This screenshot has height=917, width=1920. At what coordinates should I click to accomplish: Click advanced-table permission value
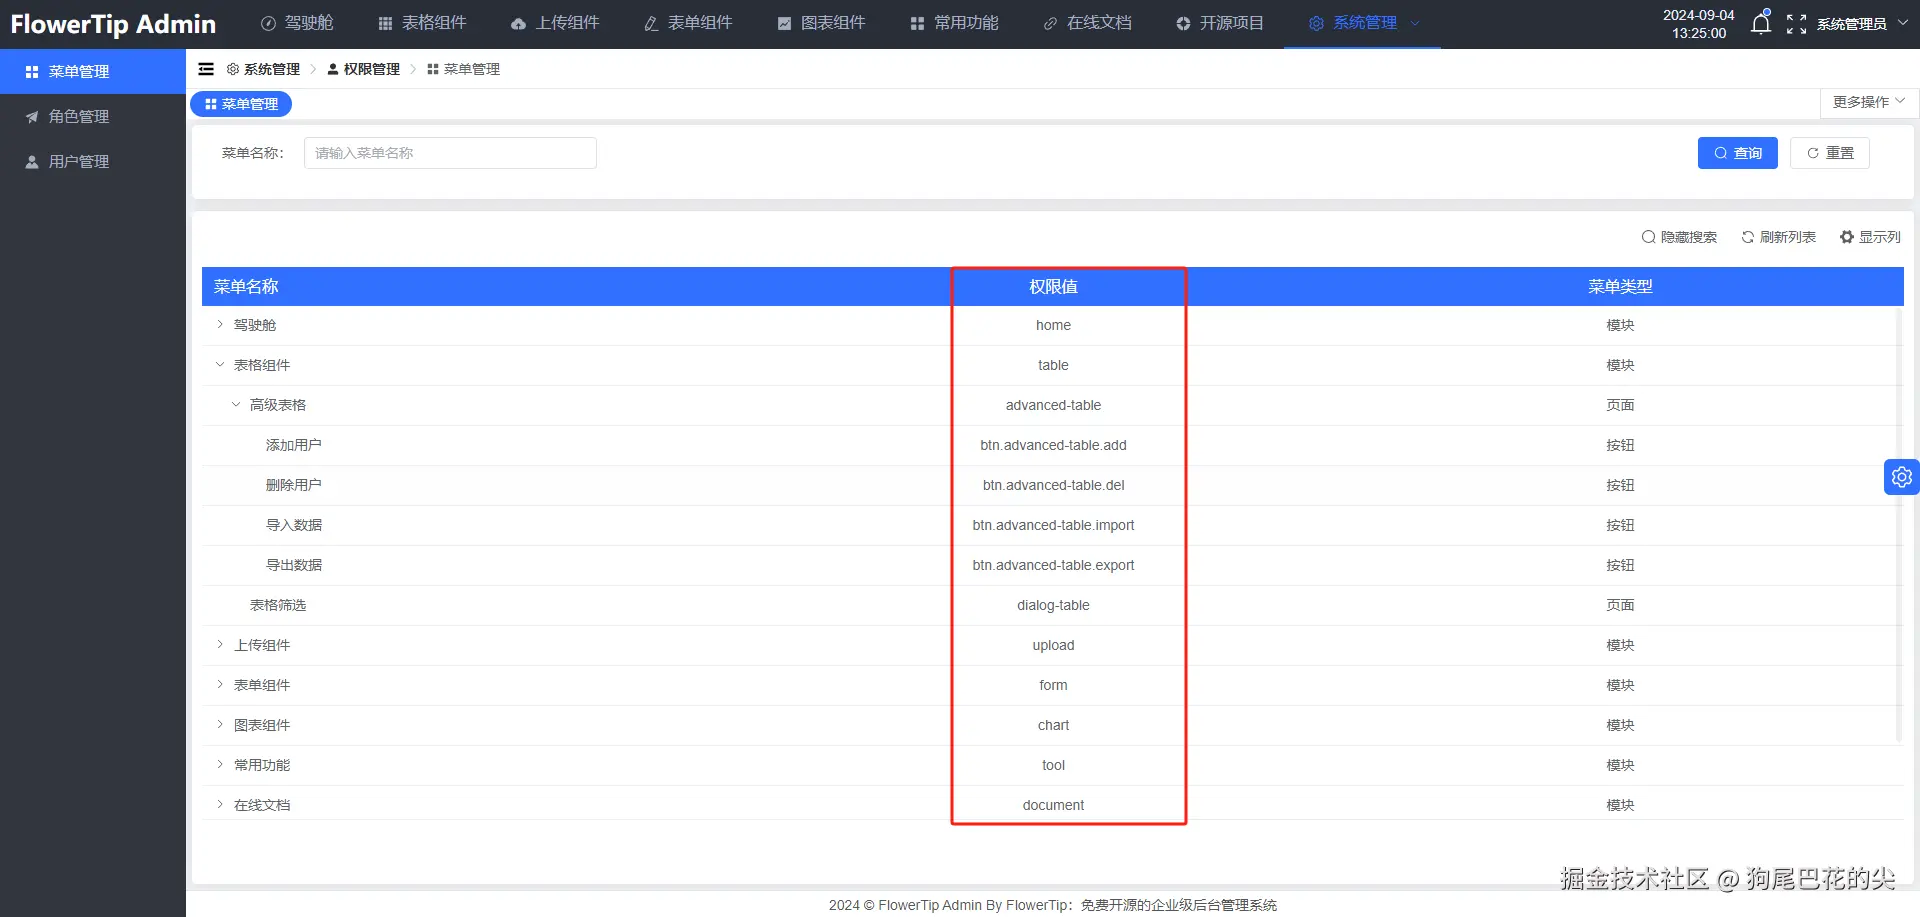(x=1053, y=405)
